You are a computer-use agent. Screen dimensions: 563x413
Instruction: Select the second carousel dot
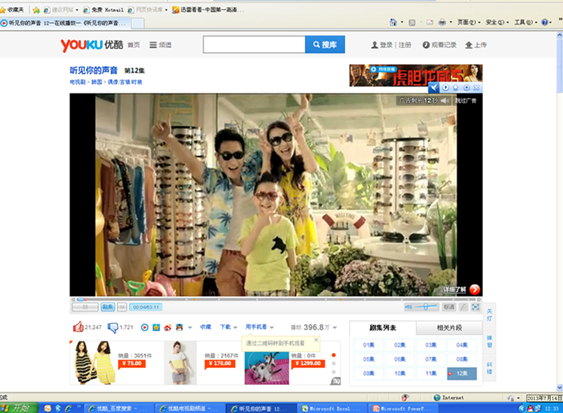[x=334, y=364]
